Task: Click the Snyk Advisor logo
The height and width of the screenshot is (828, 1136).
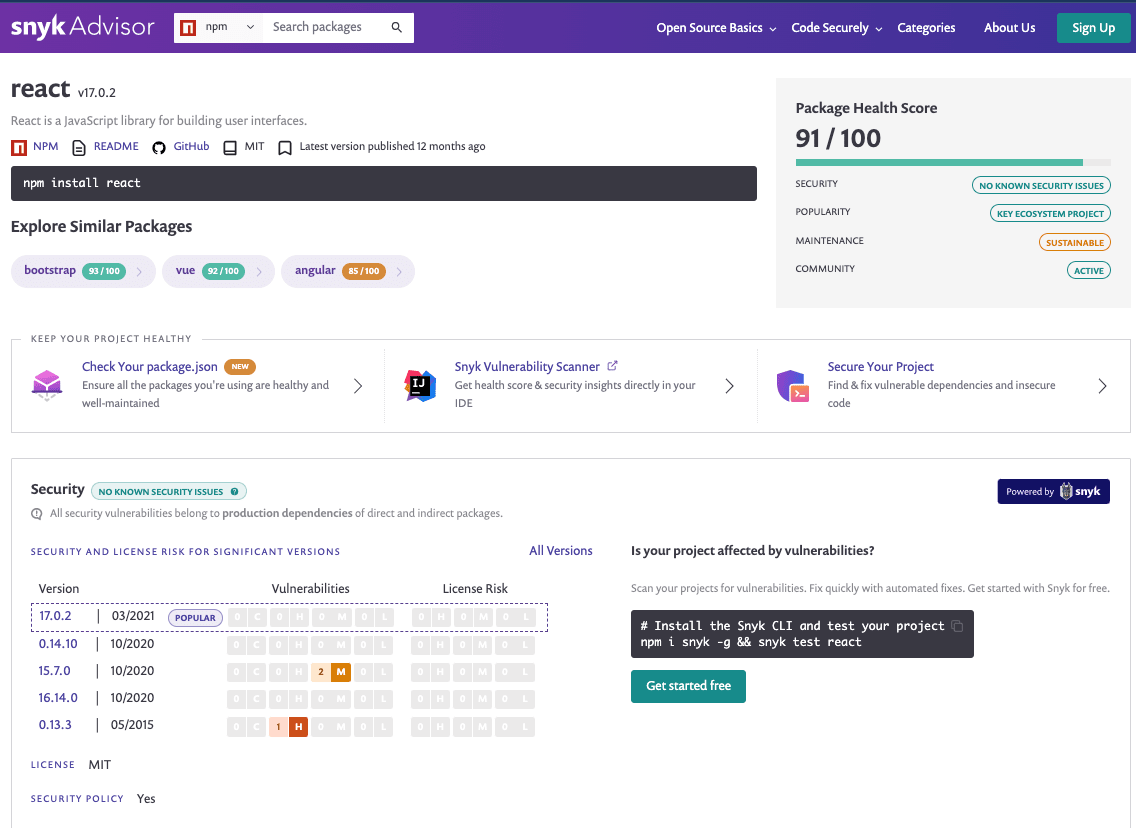Action: click(83, 27)
